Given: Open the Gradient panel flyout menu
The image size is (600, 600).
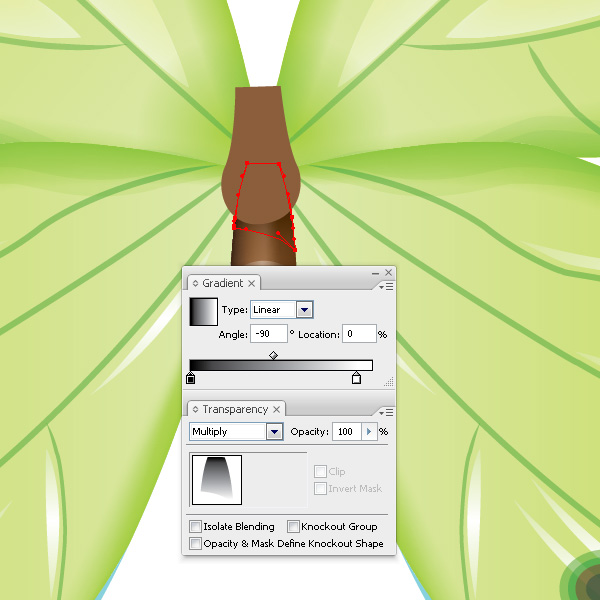Looking at the screenshot, I should (x=386, y=286).
